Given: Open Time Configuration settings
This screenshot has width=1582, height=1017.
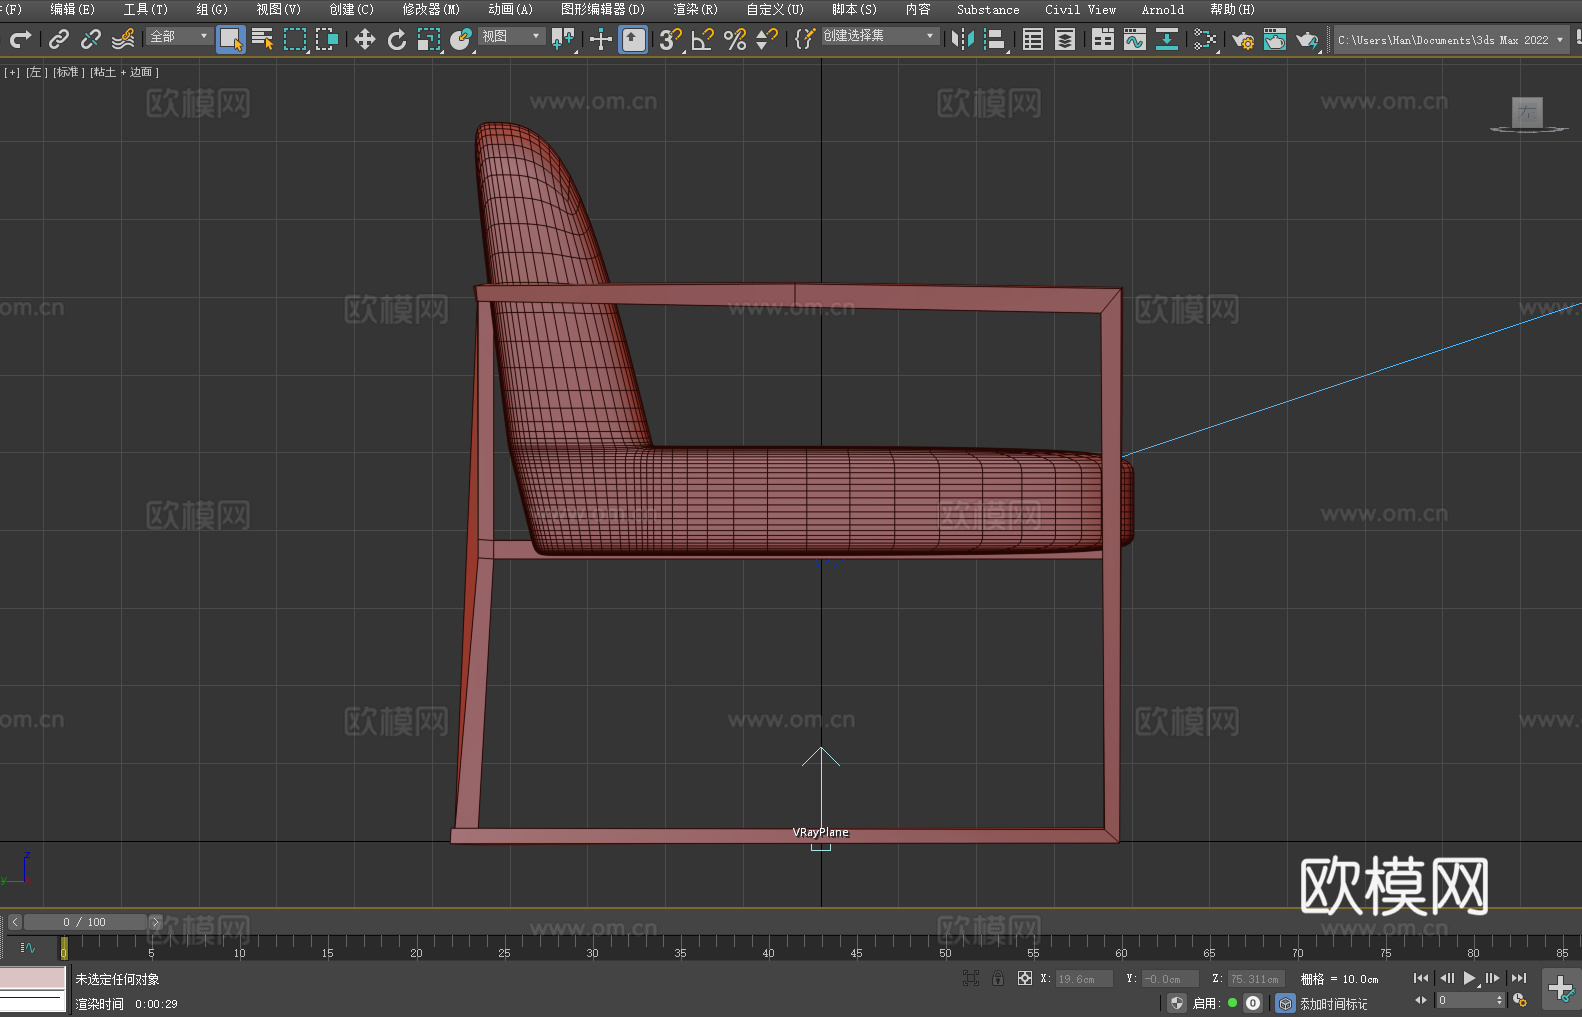Looking at the screenshot, I should point(1520,999).
